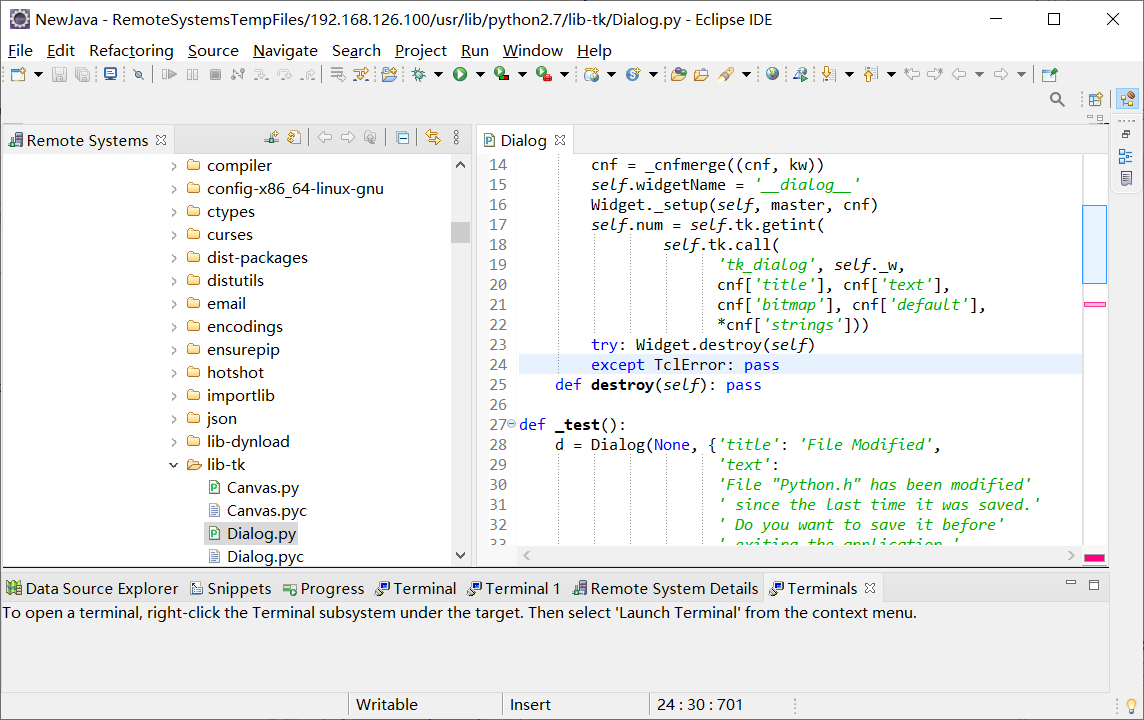The image size is (1144, 720).
Task: Switch to Remote System Details tab
Action: pyautogui.click(x=665, y=589)
